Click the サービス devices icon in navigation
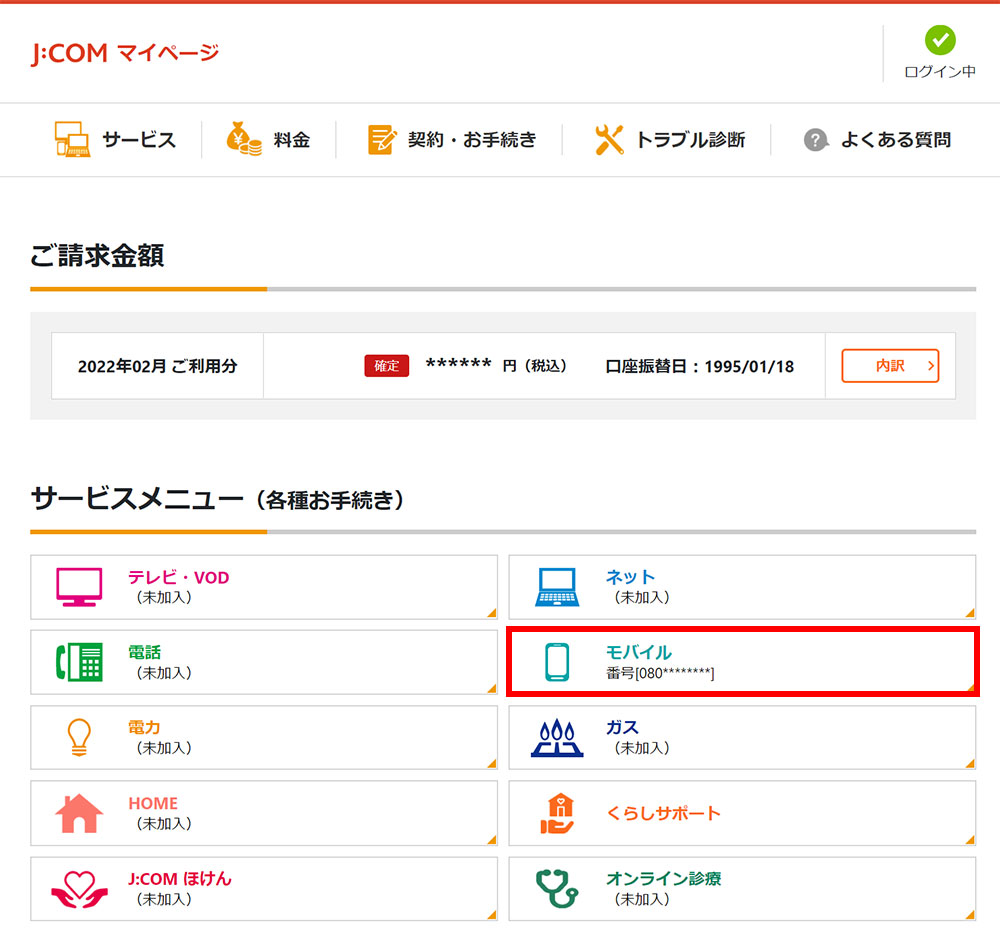 tap(72, 139)
